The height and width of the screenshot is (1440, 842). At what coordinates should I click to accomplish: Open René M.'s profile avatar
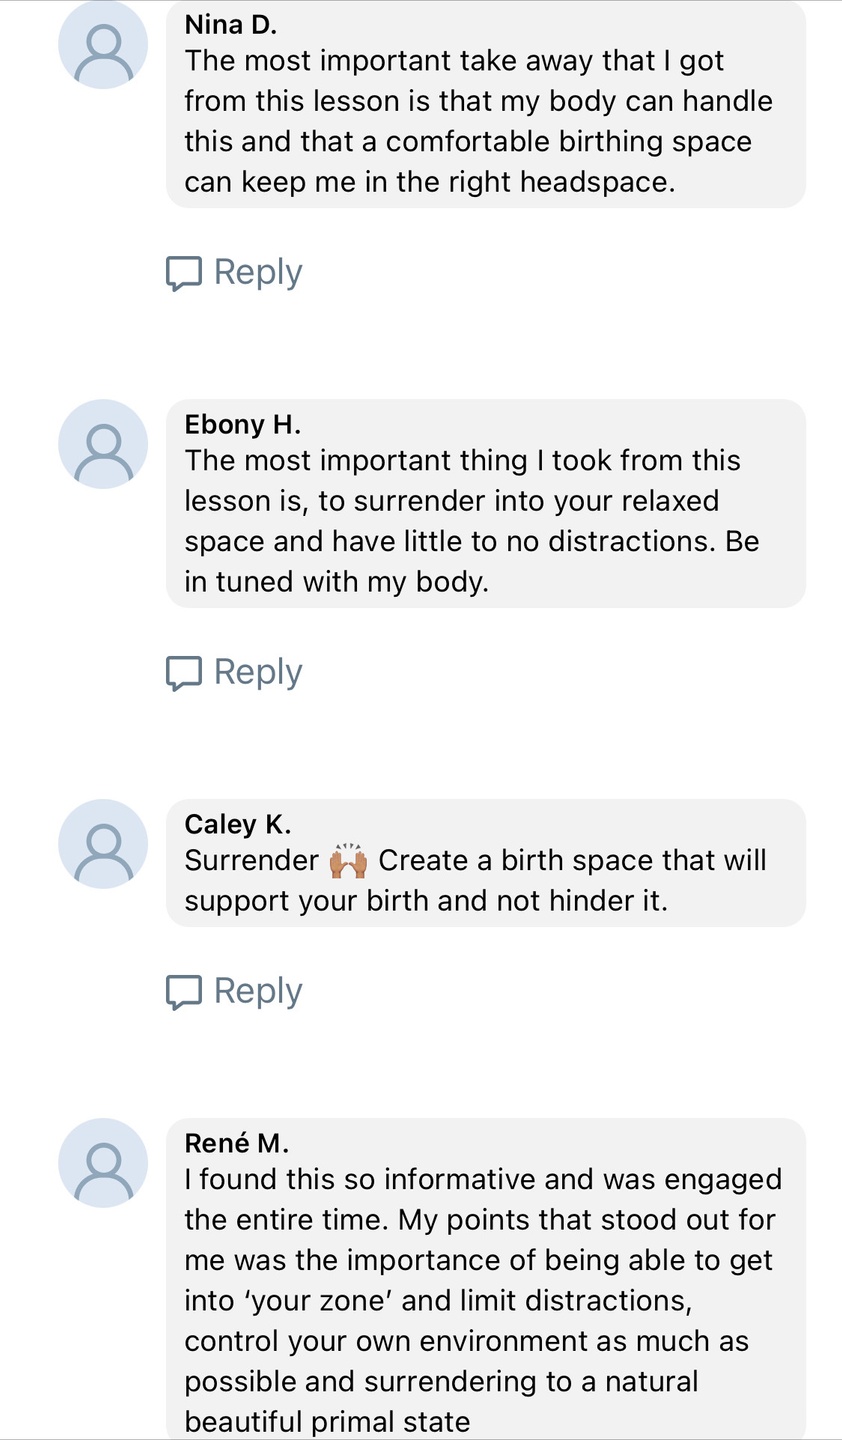point(103,1162)
